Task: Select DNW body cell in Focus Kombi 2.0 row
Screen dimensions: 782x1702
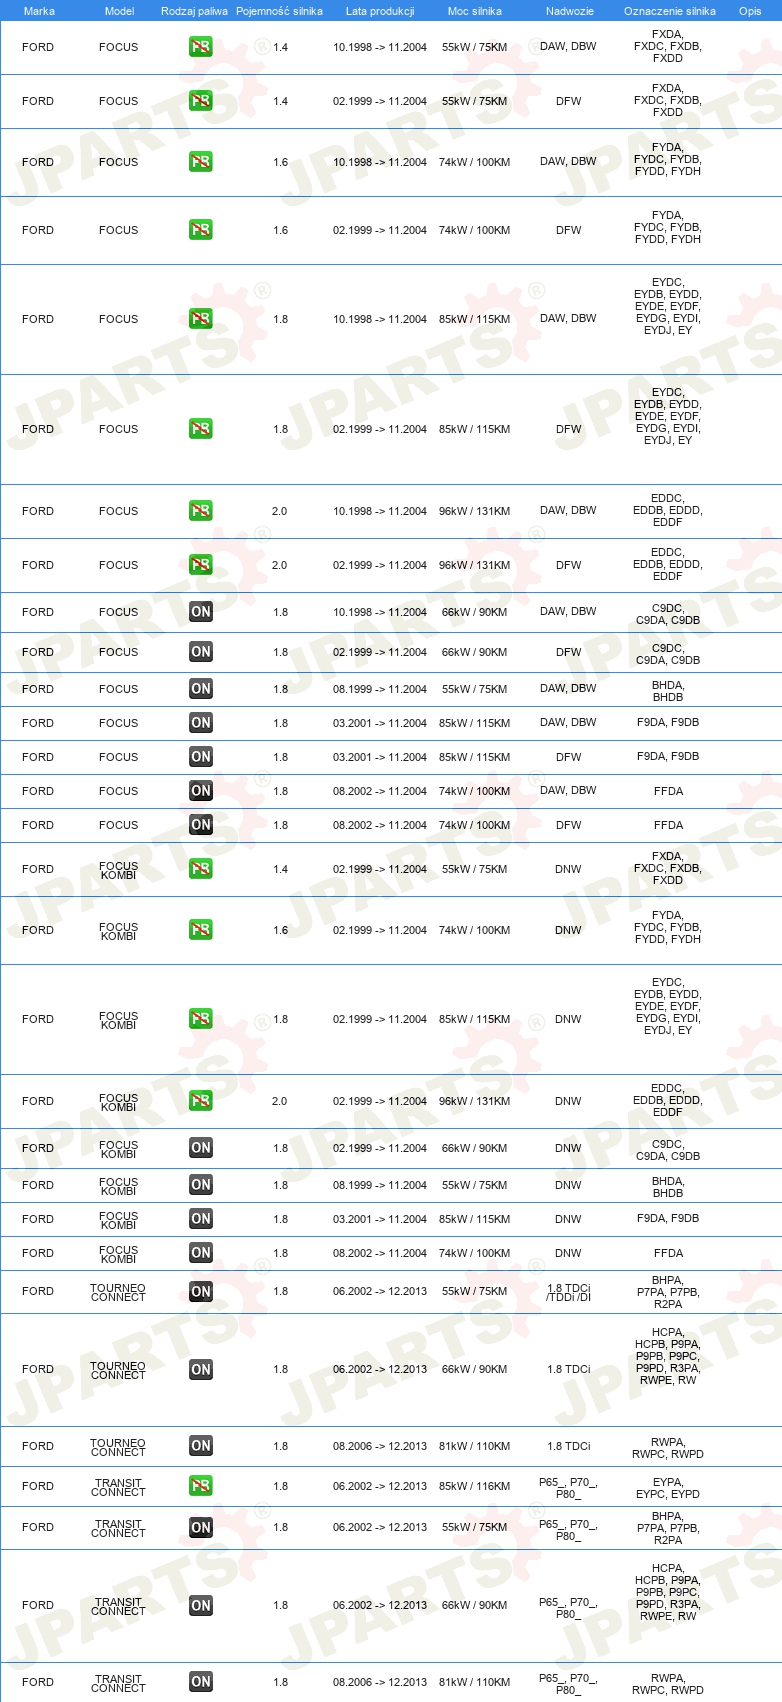Action: pos(568,1101)
